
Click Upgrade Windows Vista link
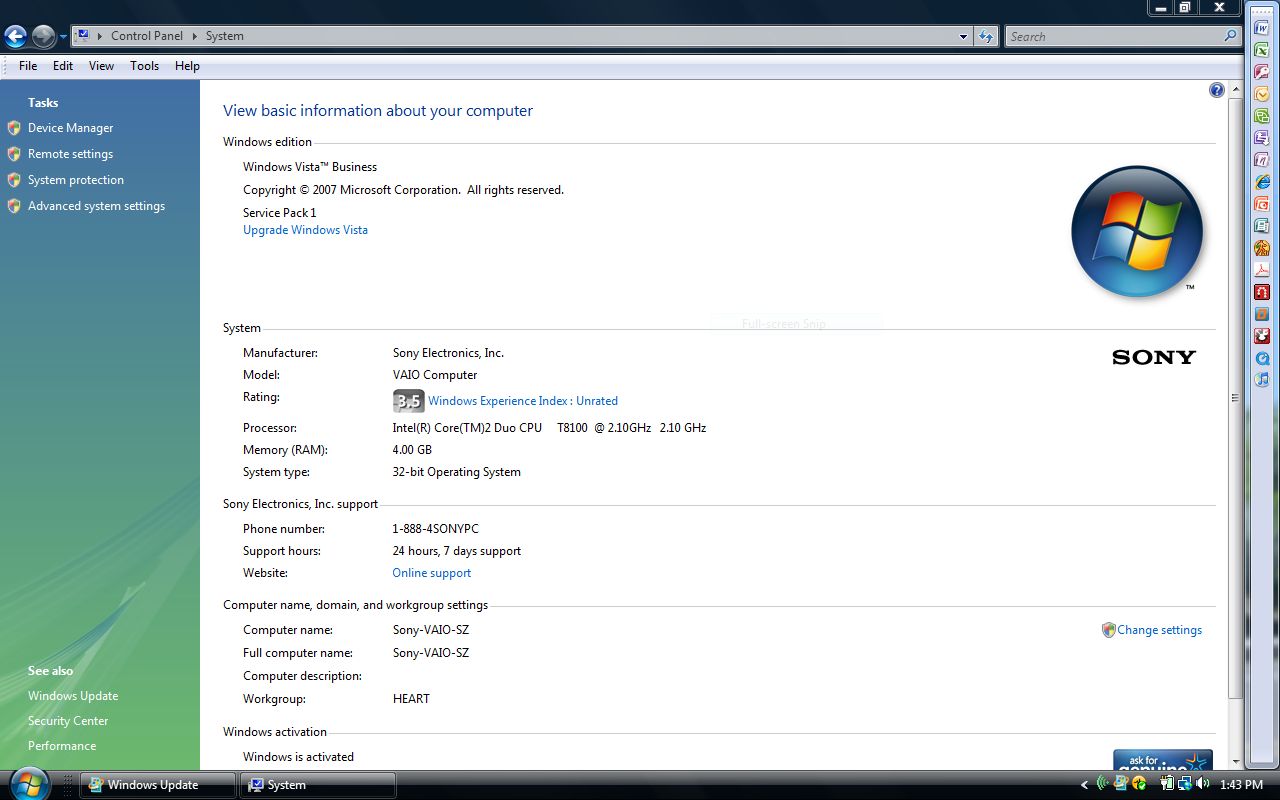[305, 230]
